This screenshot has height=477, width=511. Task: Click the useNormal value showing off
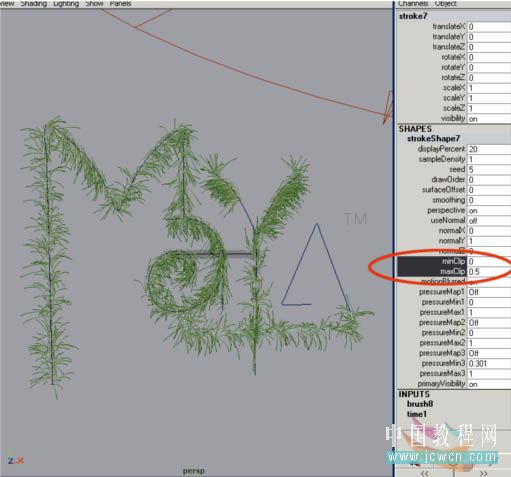point(489,221)
